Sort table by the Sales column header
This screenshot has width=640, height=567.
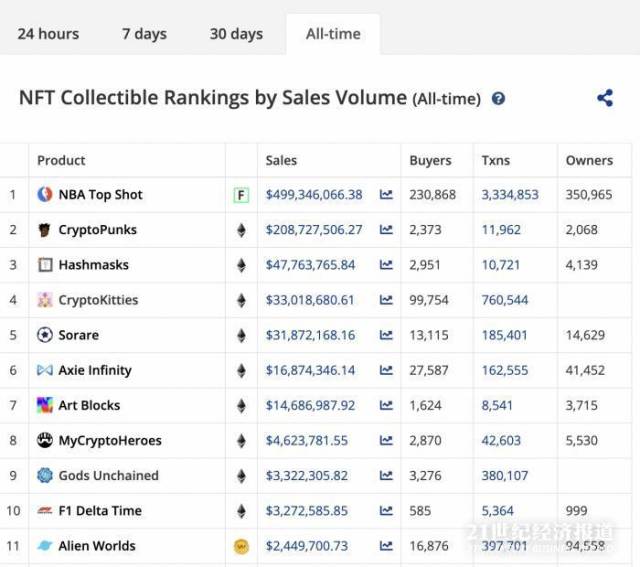(281, 160)
